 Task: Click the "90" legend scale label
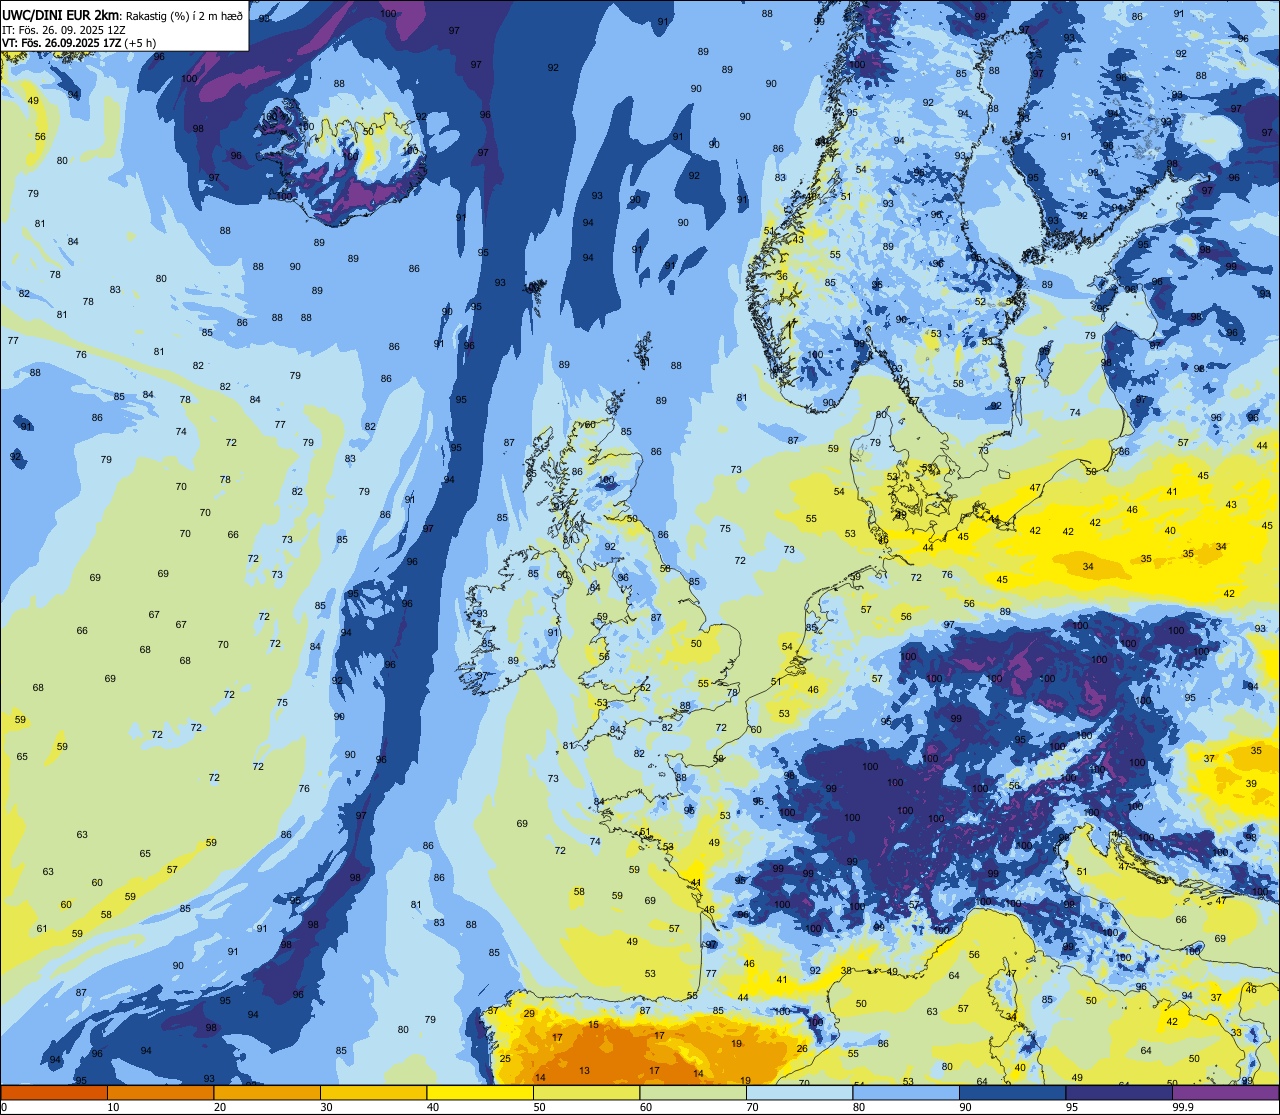click(965, 1107)
